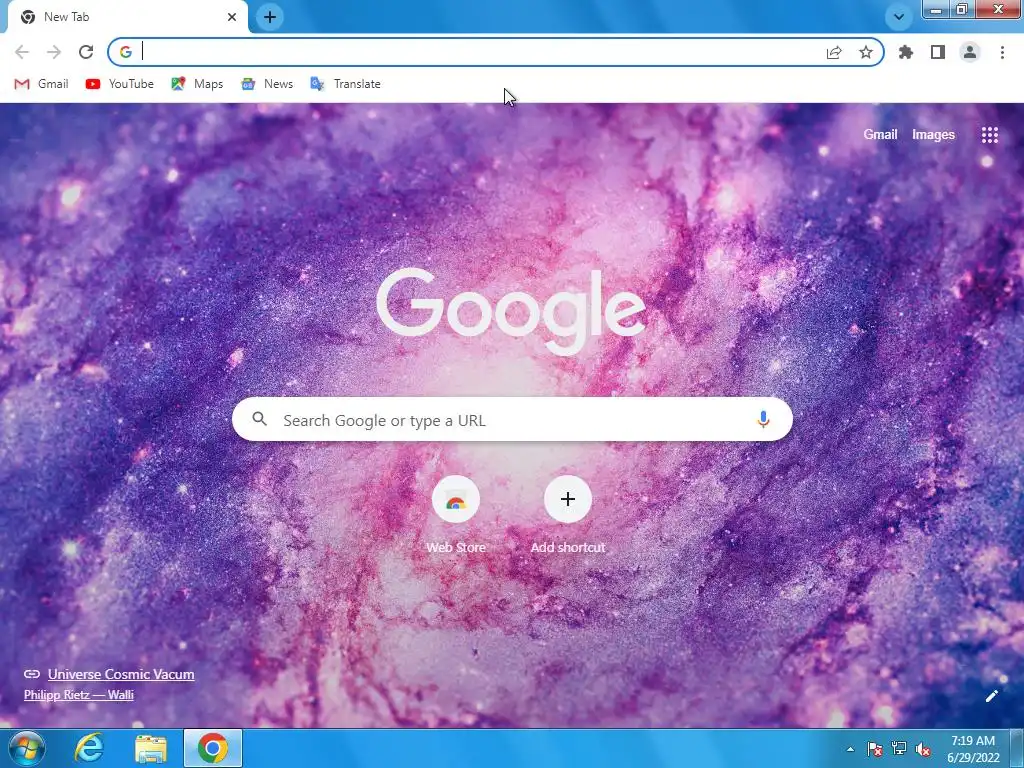The height and width of the screenshot is (768, 1024).
Task: Open the Universe Cosmic Vacum link
Action: 121,674
